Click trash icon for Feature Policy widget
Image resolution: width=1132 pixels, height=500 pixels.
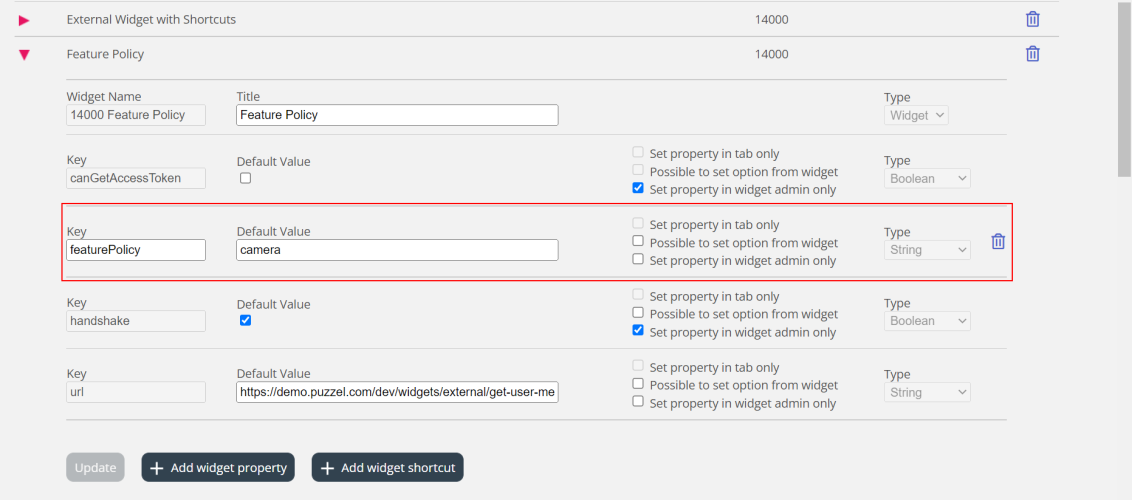pos(1032,54)
